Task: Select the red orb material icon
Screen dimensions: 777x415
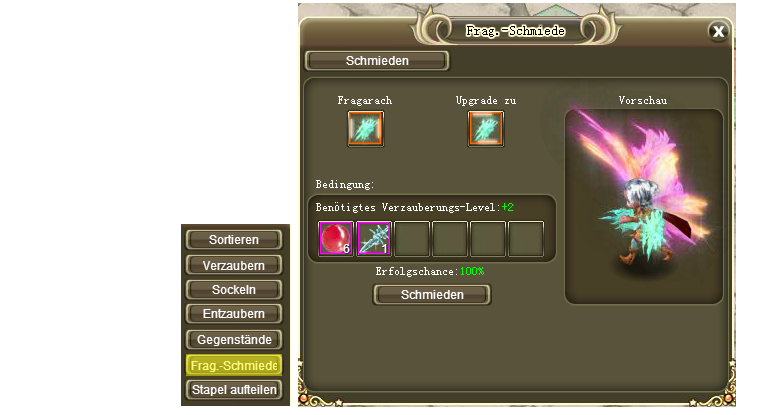Action: pos(336,238)
